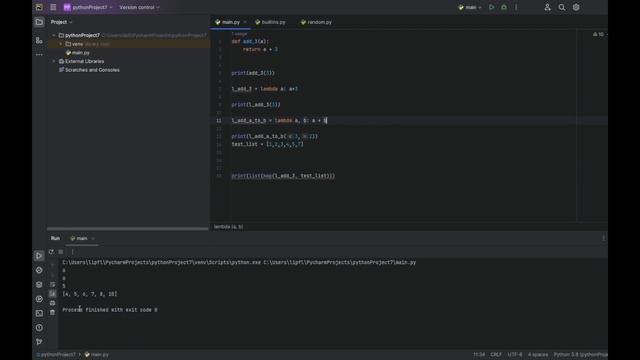The height and width of the screenshot is (360, 640).
Task: Open Git version control tool window icon
Action: tap(39, 342)
